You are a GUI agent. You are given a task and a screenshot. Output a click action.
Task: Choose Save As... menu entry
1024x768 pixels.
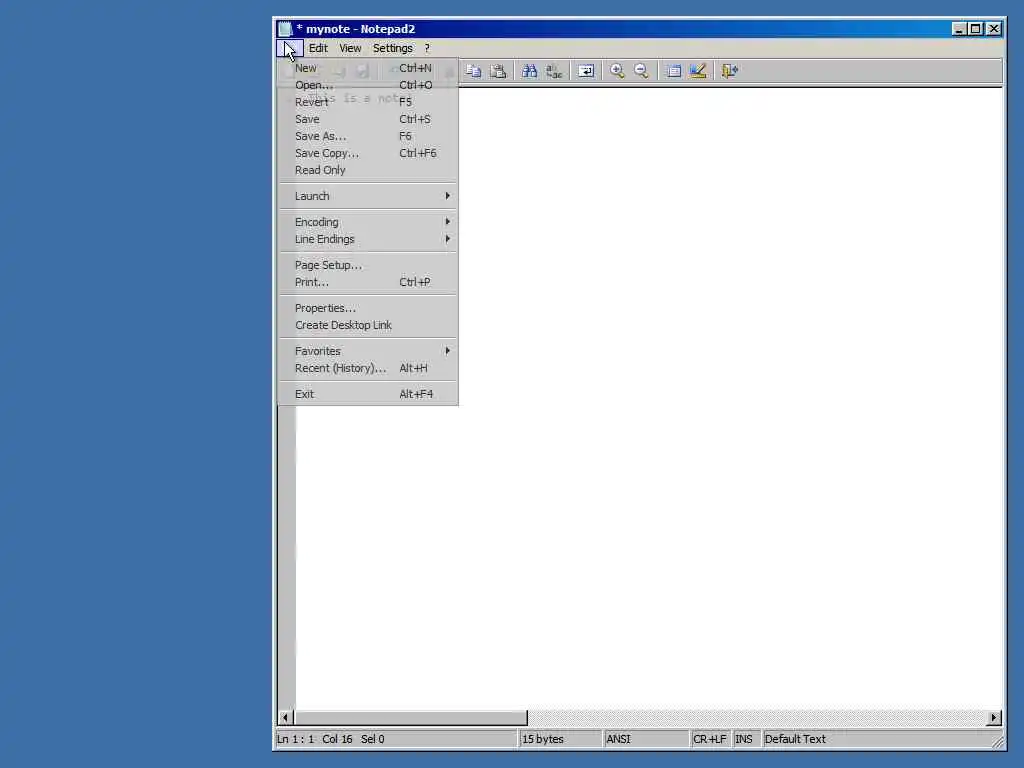coord(368,136)
